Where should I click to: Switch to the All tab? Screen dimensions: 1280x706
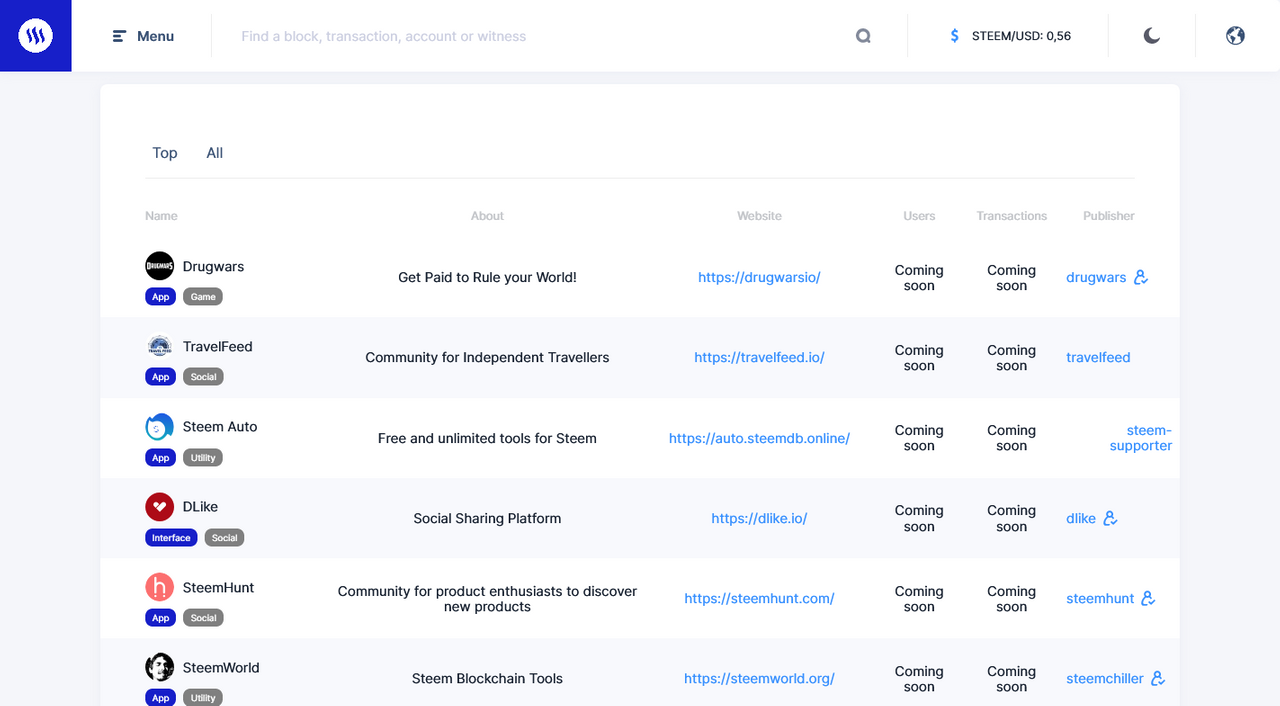tap(215, 153)
